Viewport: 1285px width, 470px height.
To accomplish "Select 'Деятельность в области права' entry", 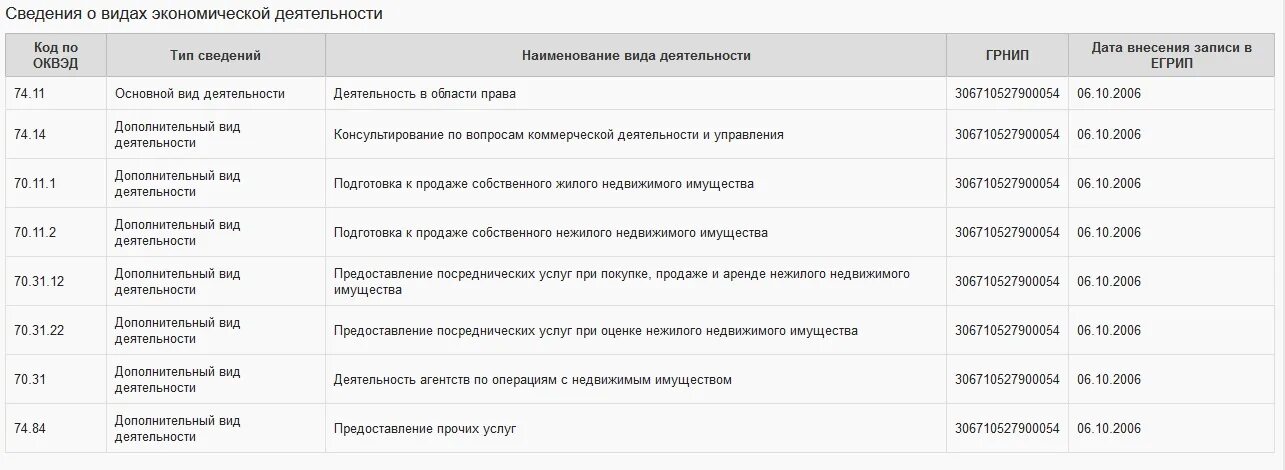I will tap(425, 94).
